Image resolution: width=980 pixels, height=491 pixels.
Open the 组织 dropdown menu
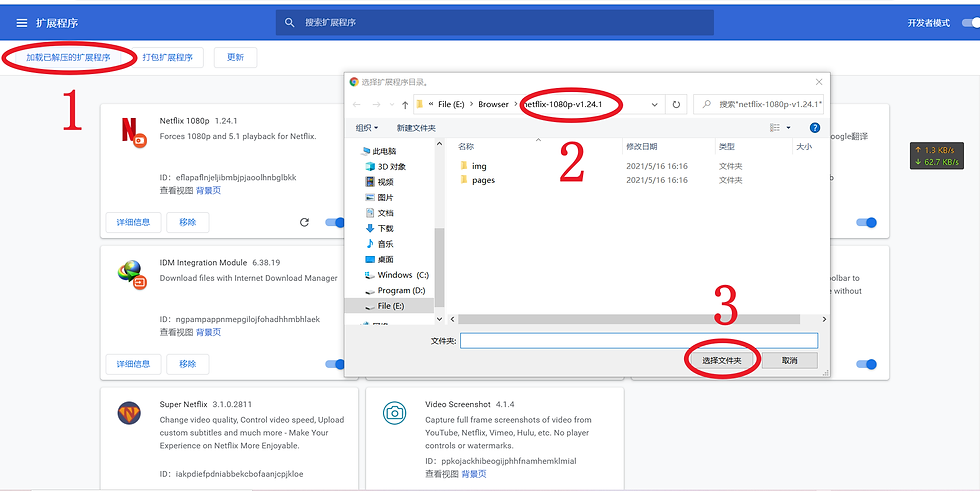(x=367, y=127)
